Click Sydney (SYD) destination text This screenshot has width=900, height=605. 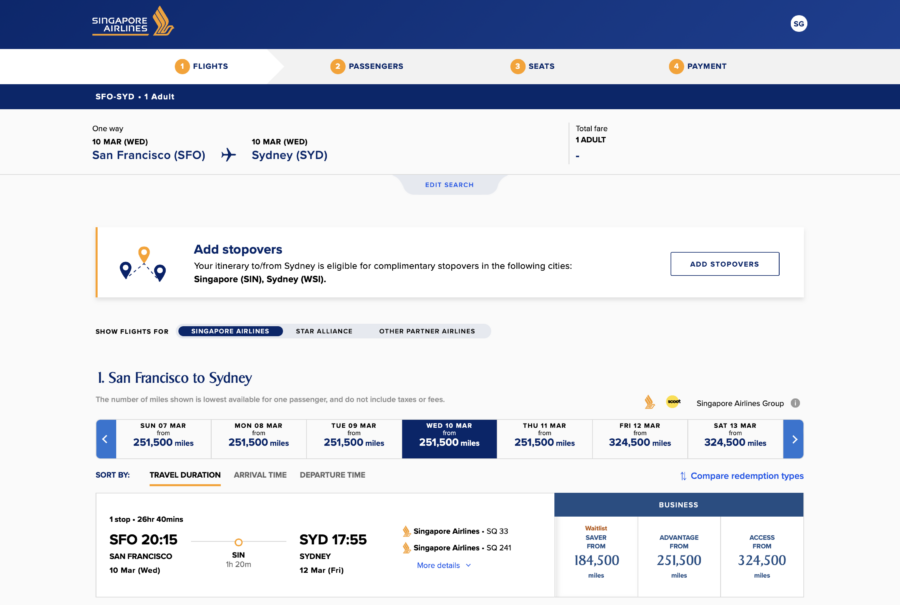(x=289, y=155)
